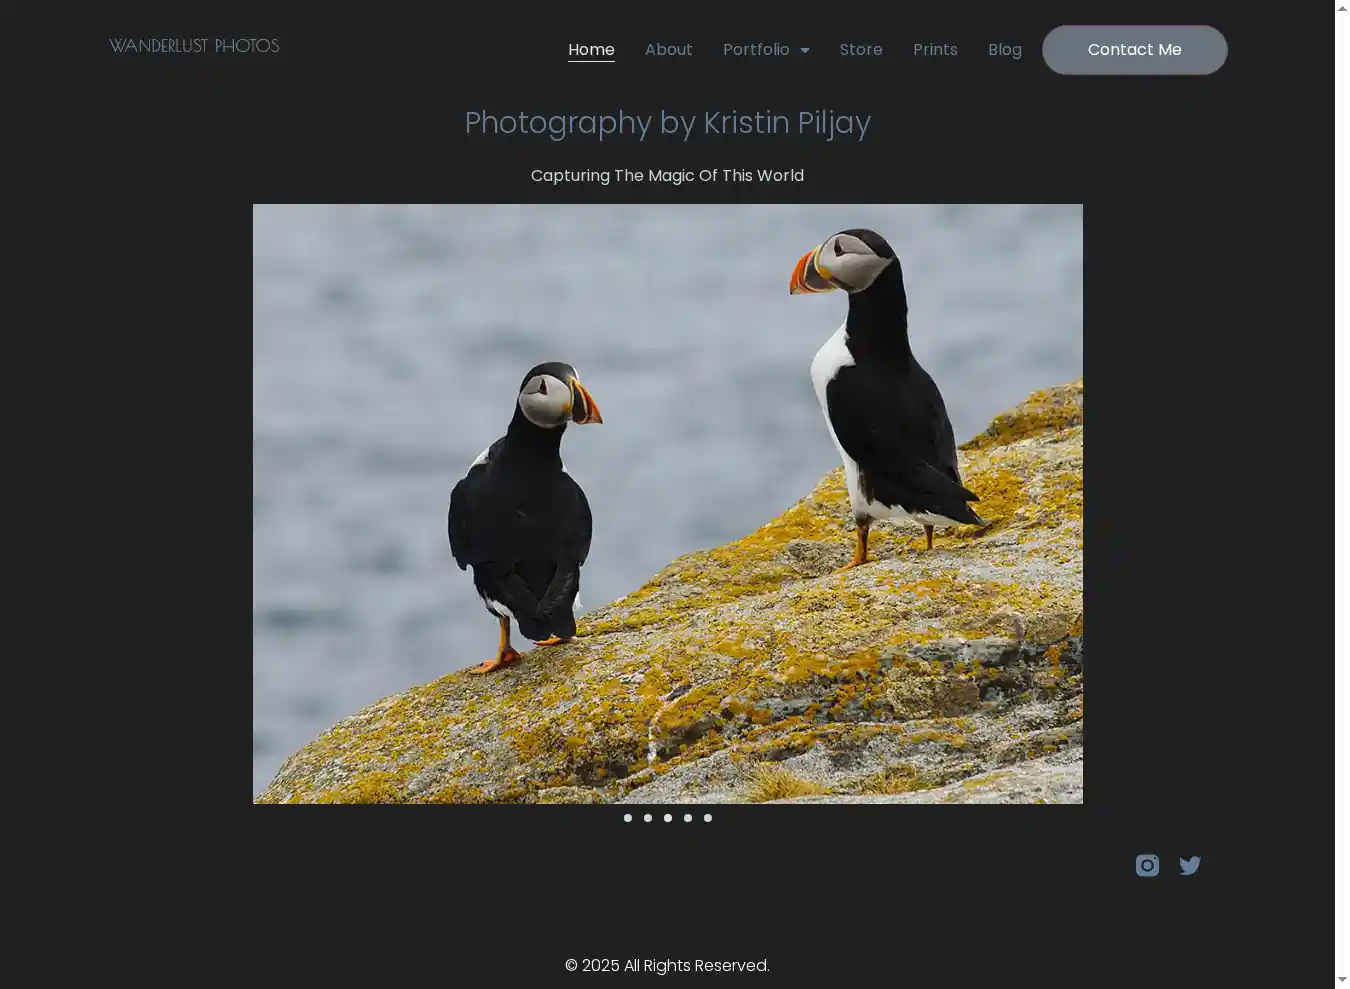This screenshot has height=989, width=1350.
Task: Go to the Home page
Action: [591, 50]
